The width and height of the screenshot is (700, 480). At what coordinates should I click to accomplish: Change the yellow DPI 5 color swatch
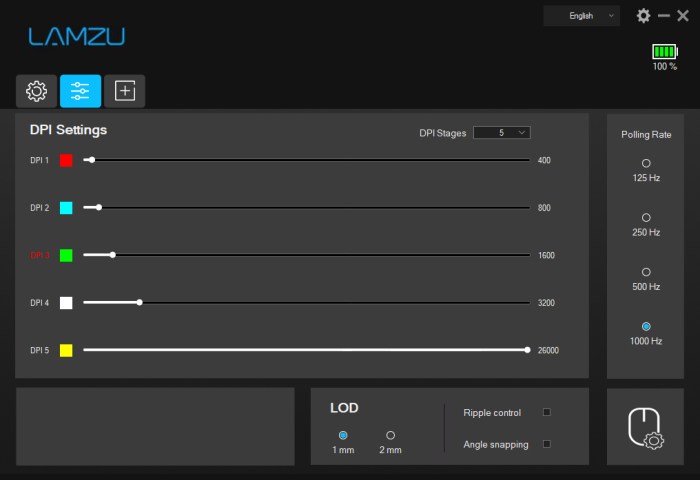(66, 350)
